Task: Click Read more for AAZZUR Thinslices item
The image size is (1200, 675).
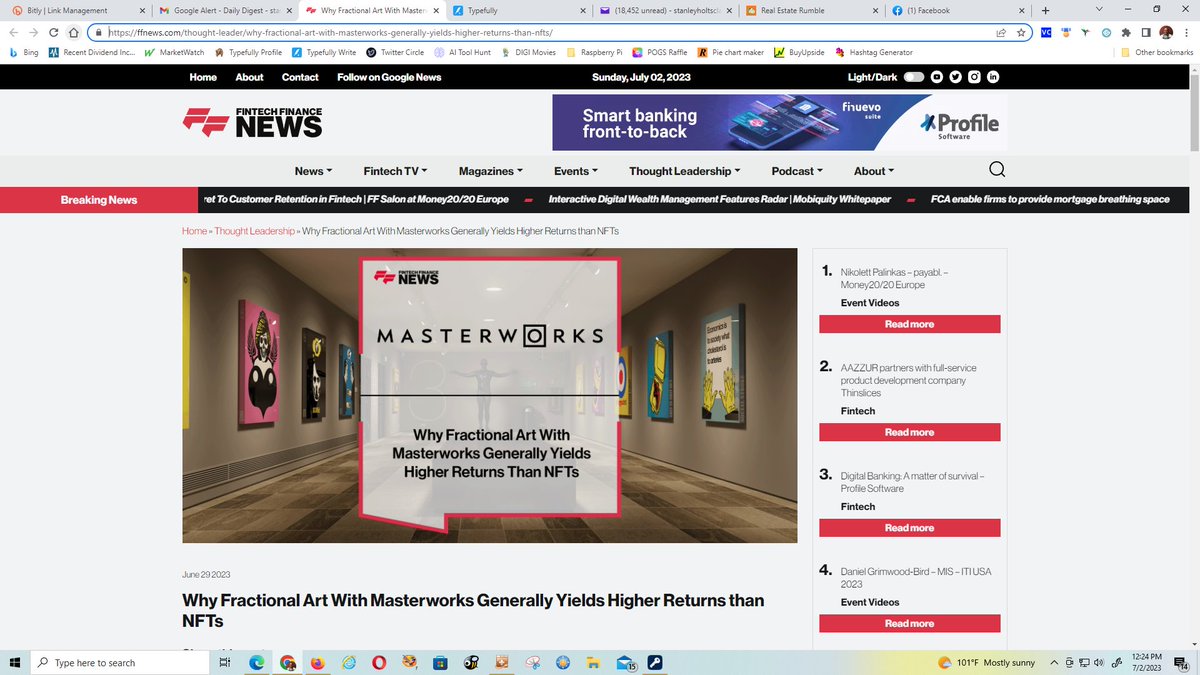Action: coord(909,432)
